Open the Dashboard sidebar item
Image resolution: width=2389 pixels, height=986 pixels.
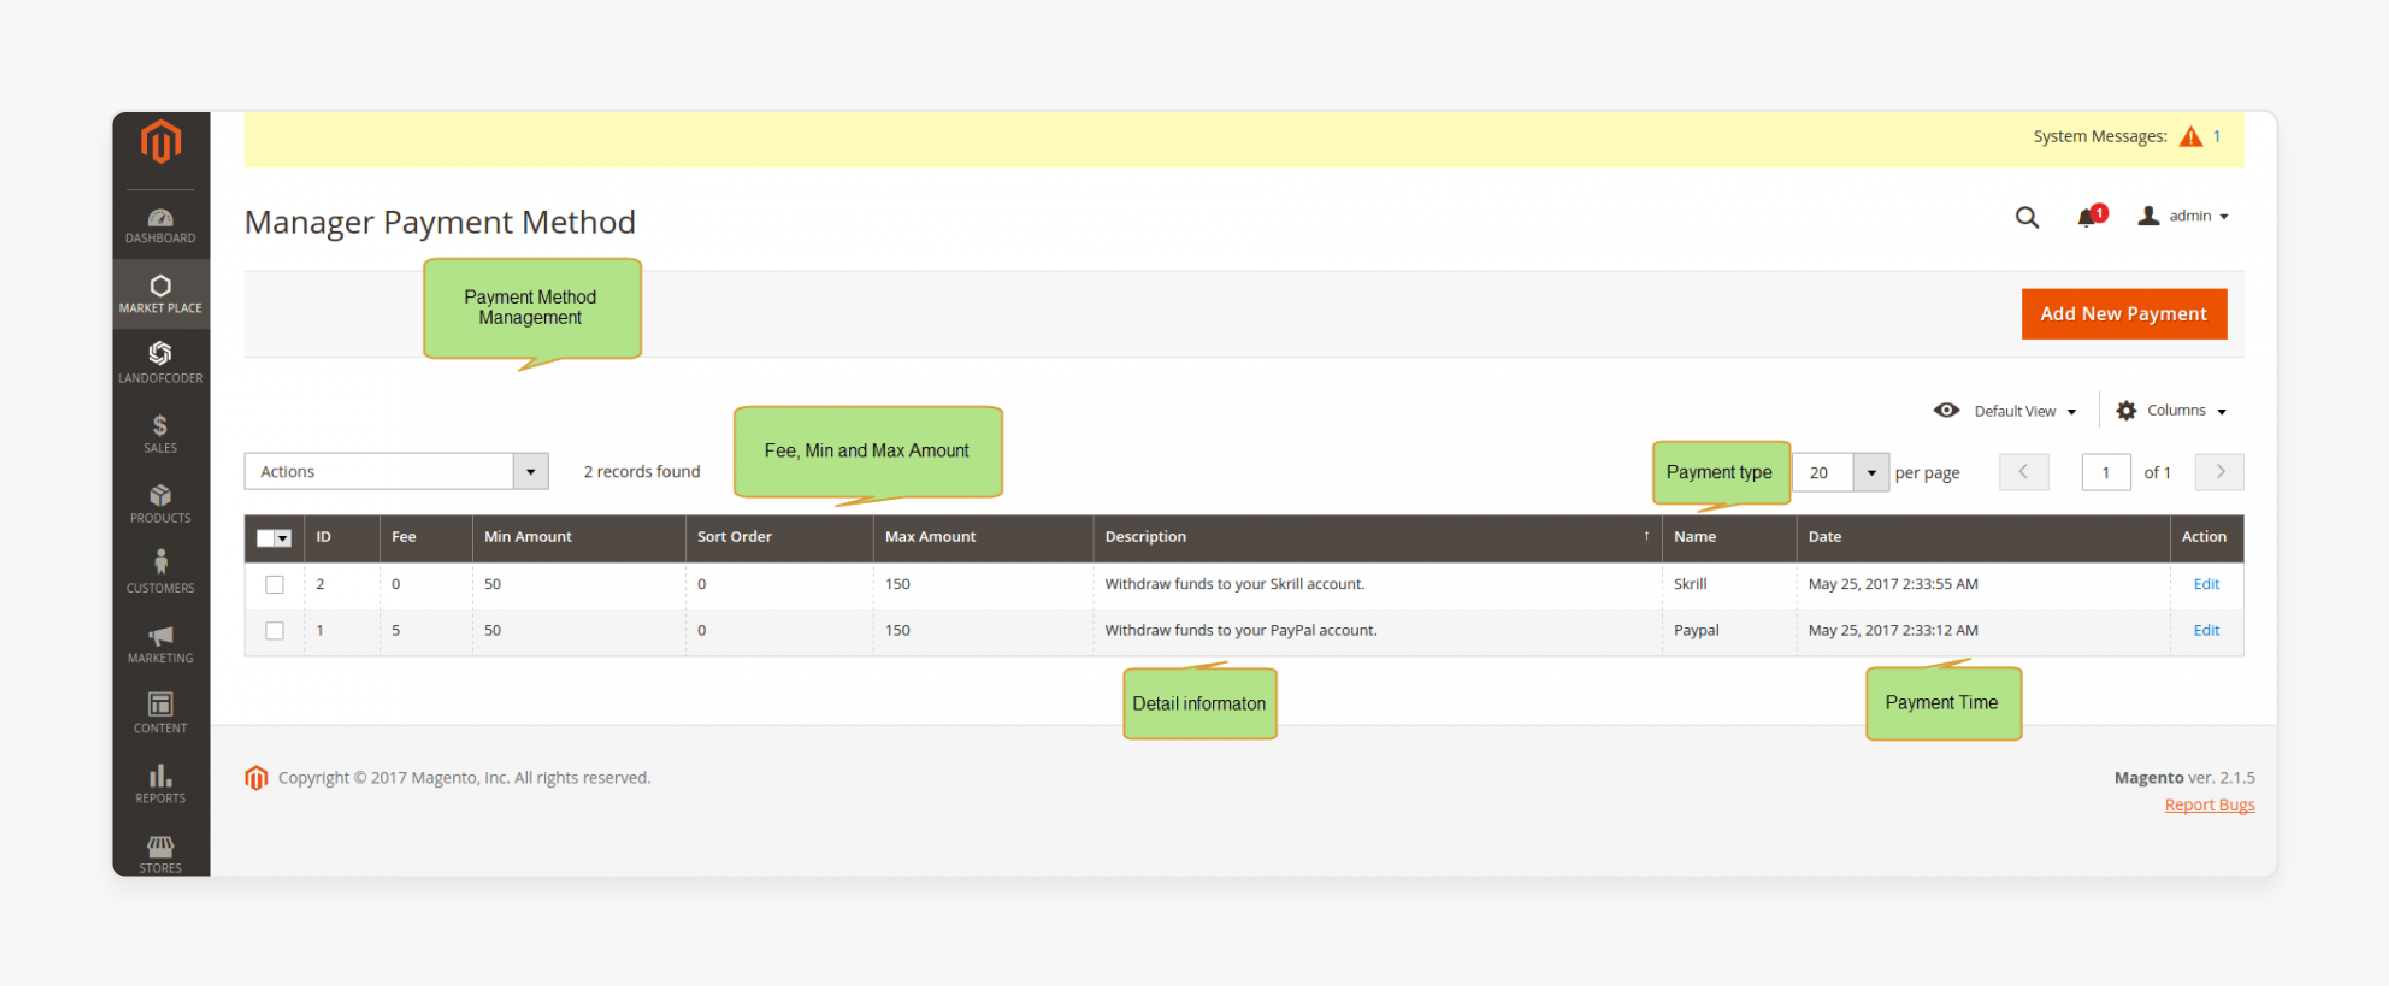(161, 226)
